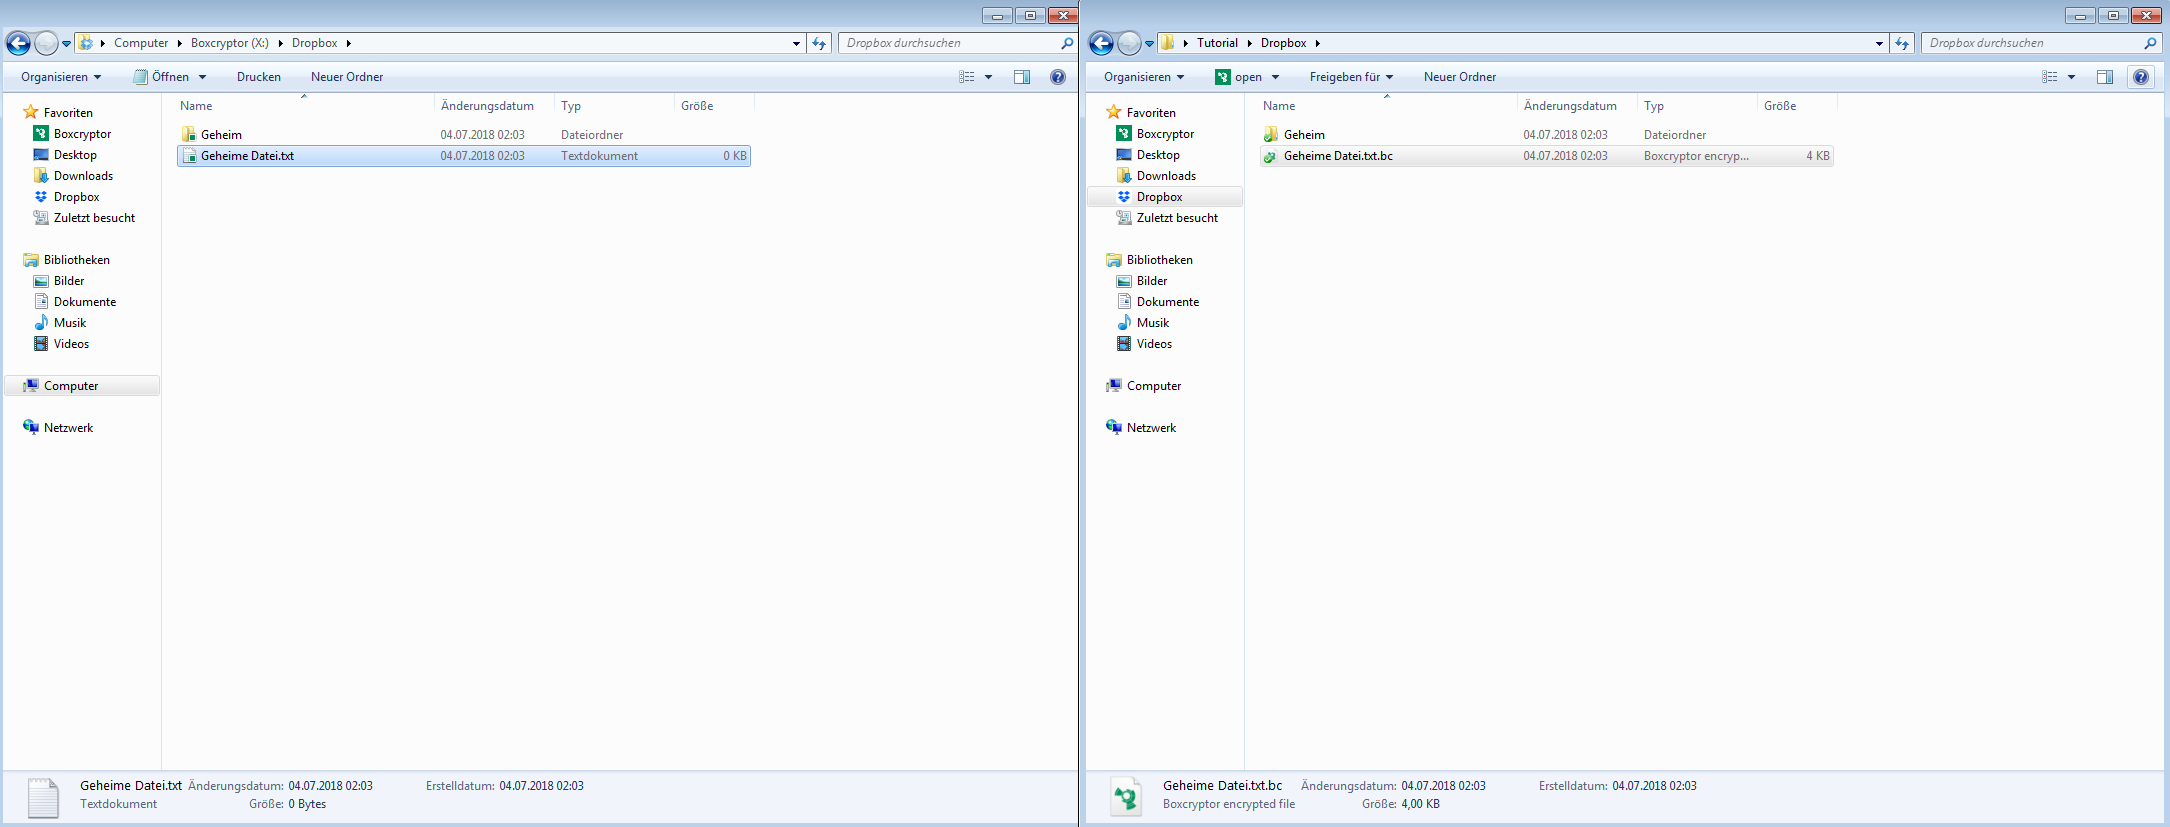Select Bibliotheken in right window sidebar

click(1159, 260)
